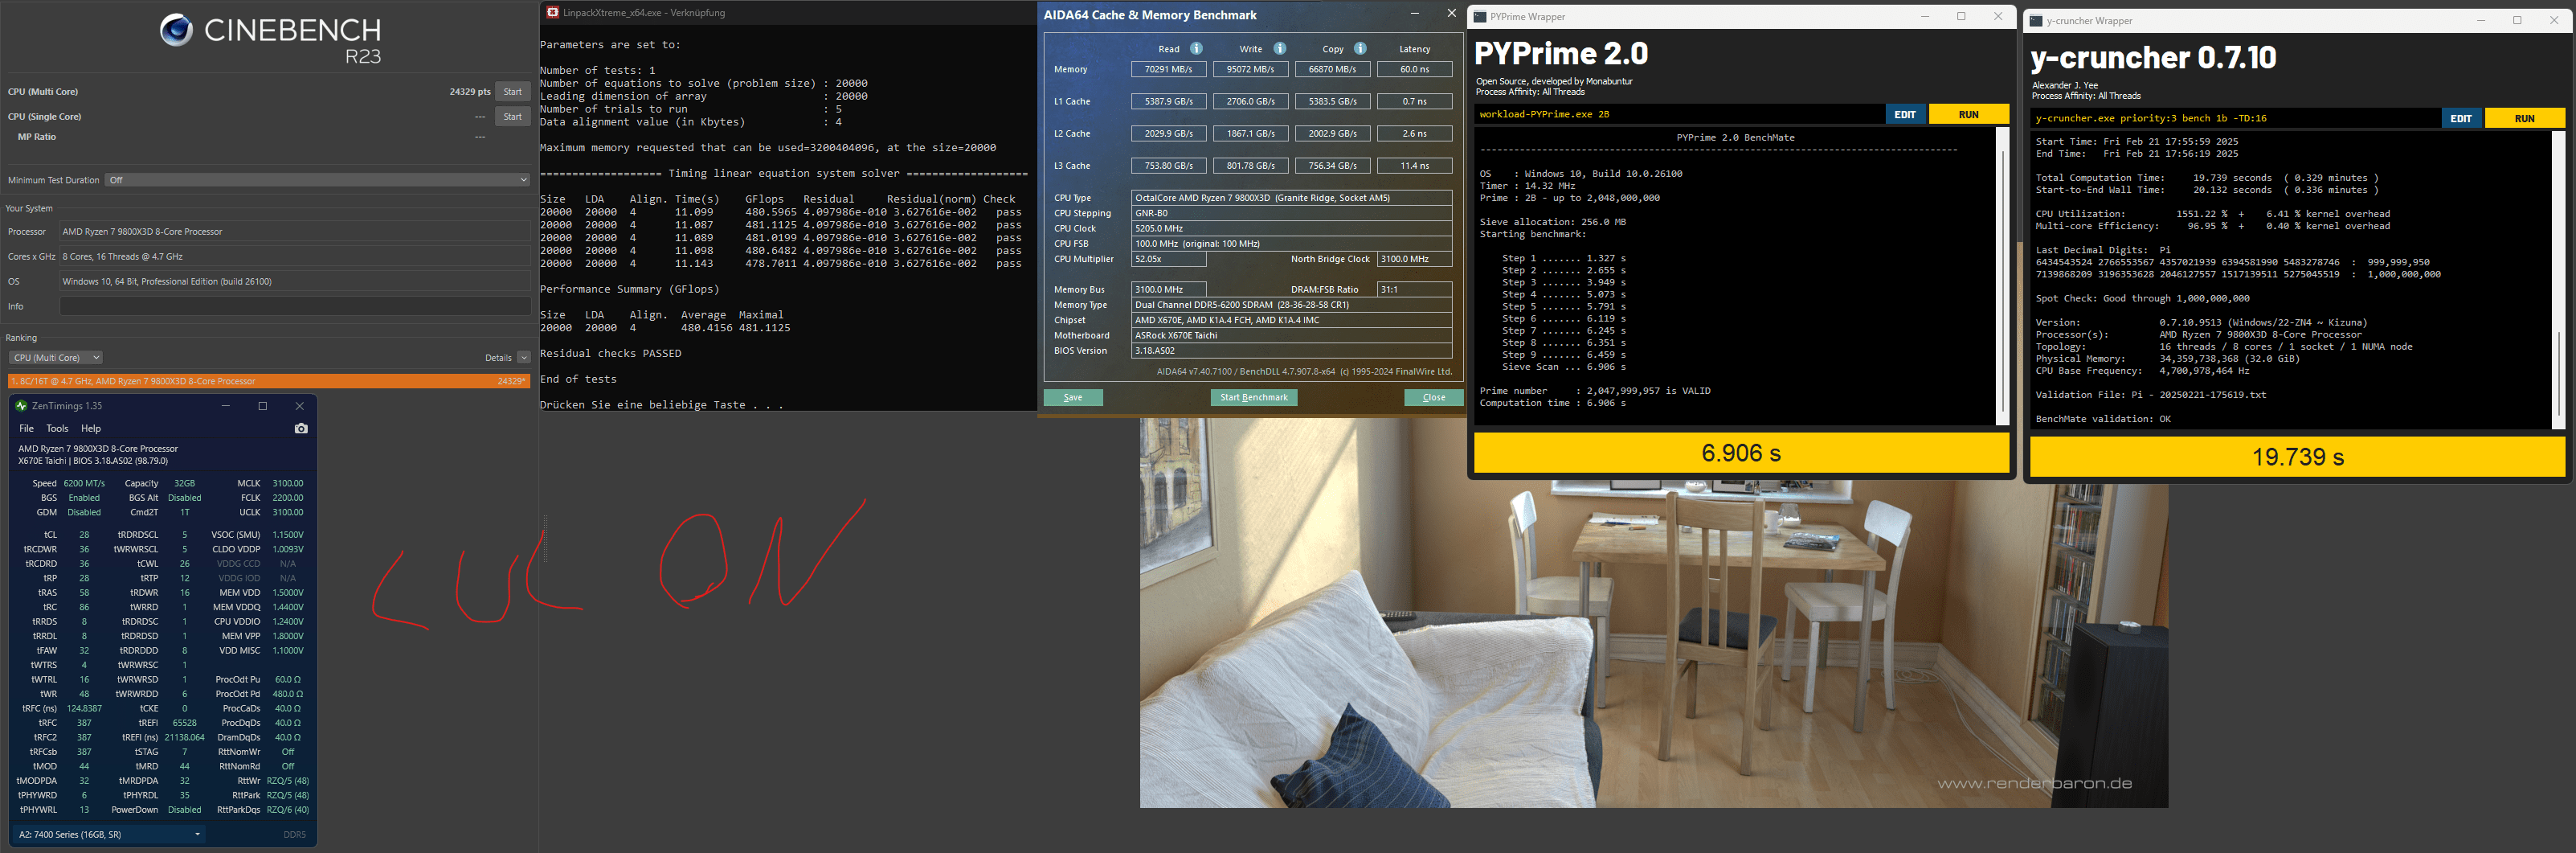Click the ZenTimings app icon in title bar
Screen dimensions: 2576x853
[21, 406]
